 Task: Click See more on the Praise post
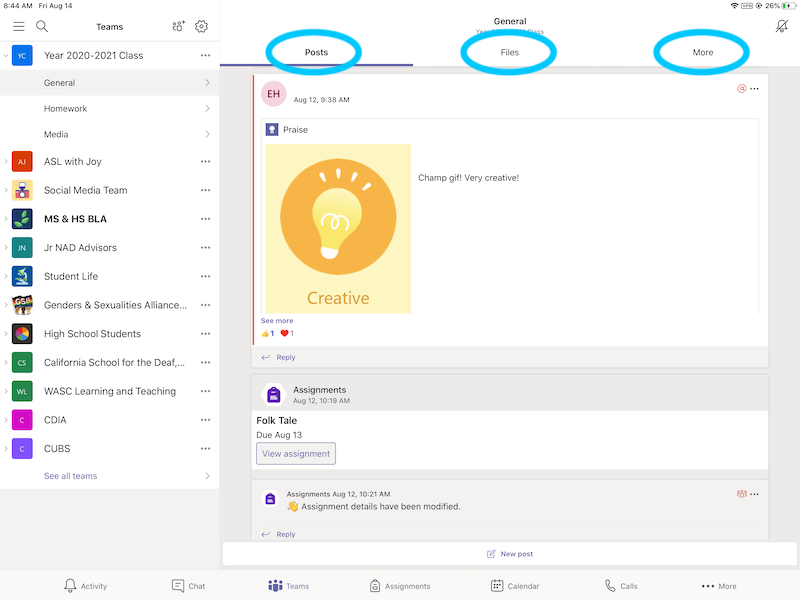277,320
